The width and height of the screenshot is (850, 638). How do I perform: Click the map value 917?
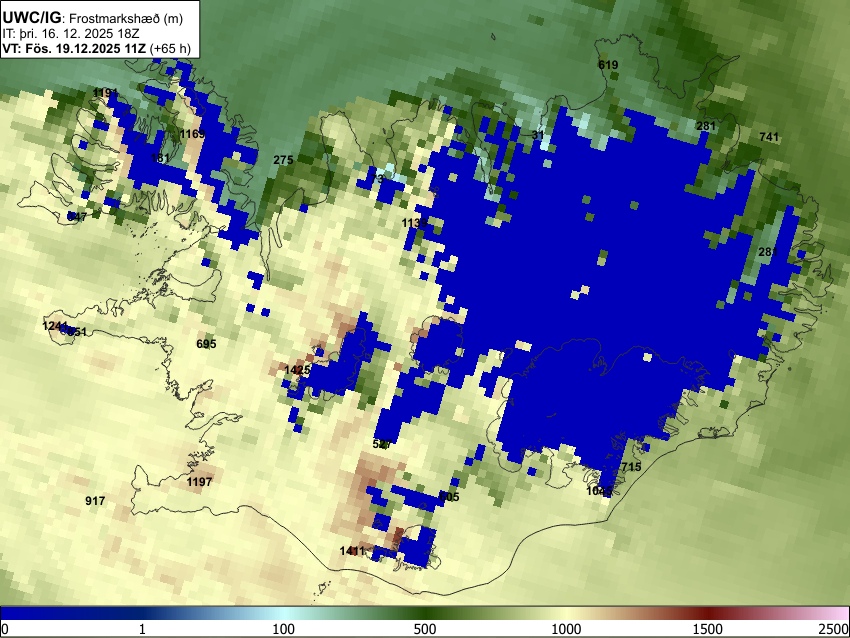(95, 500)
